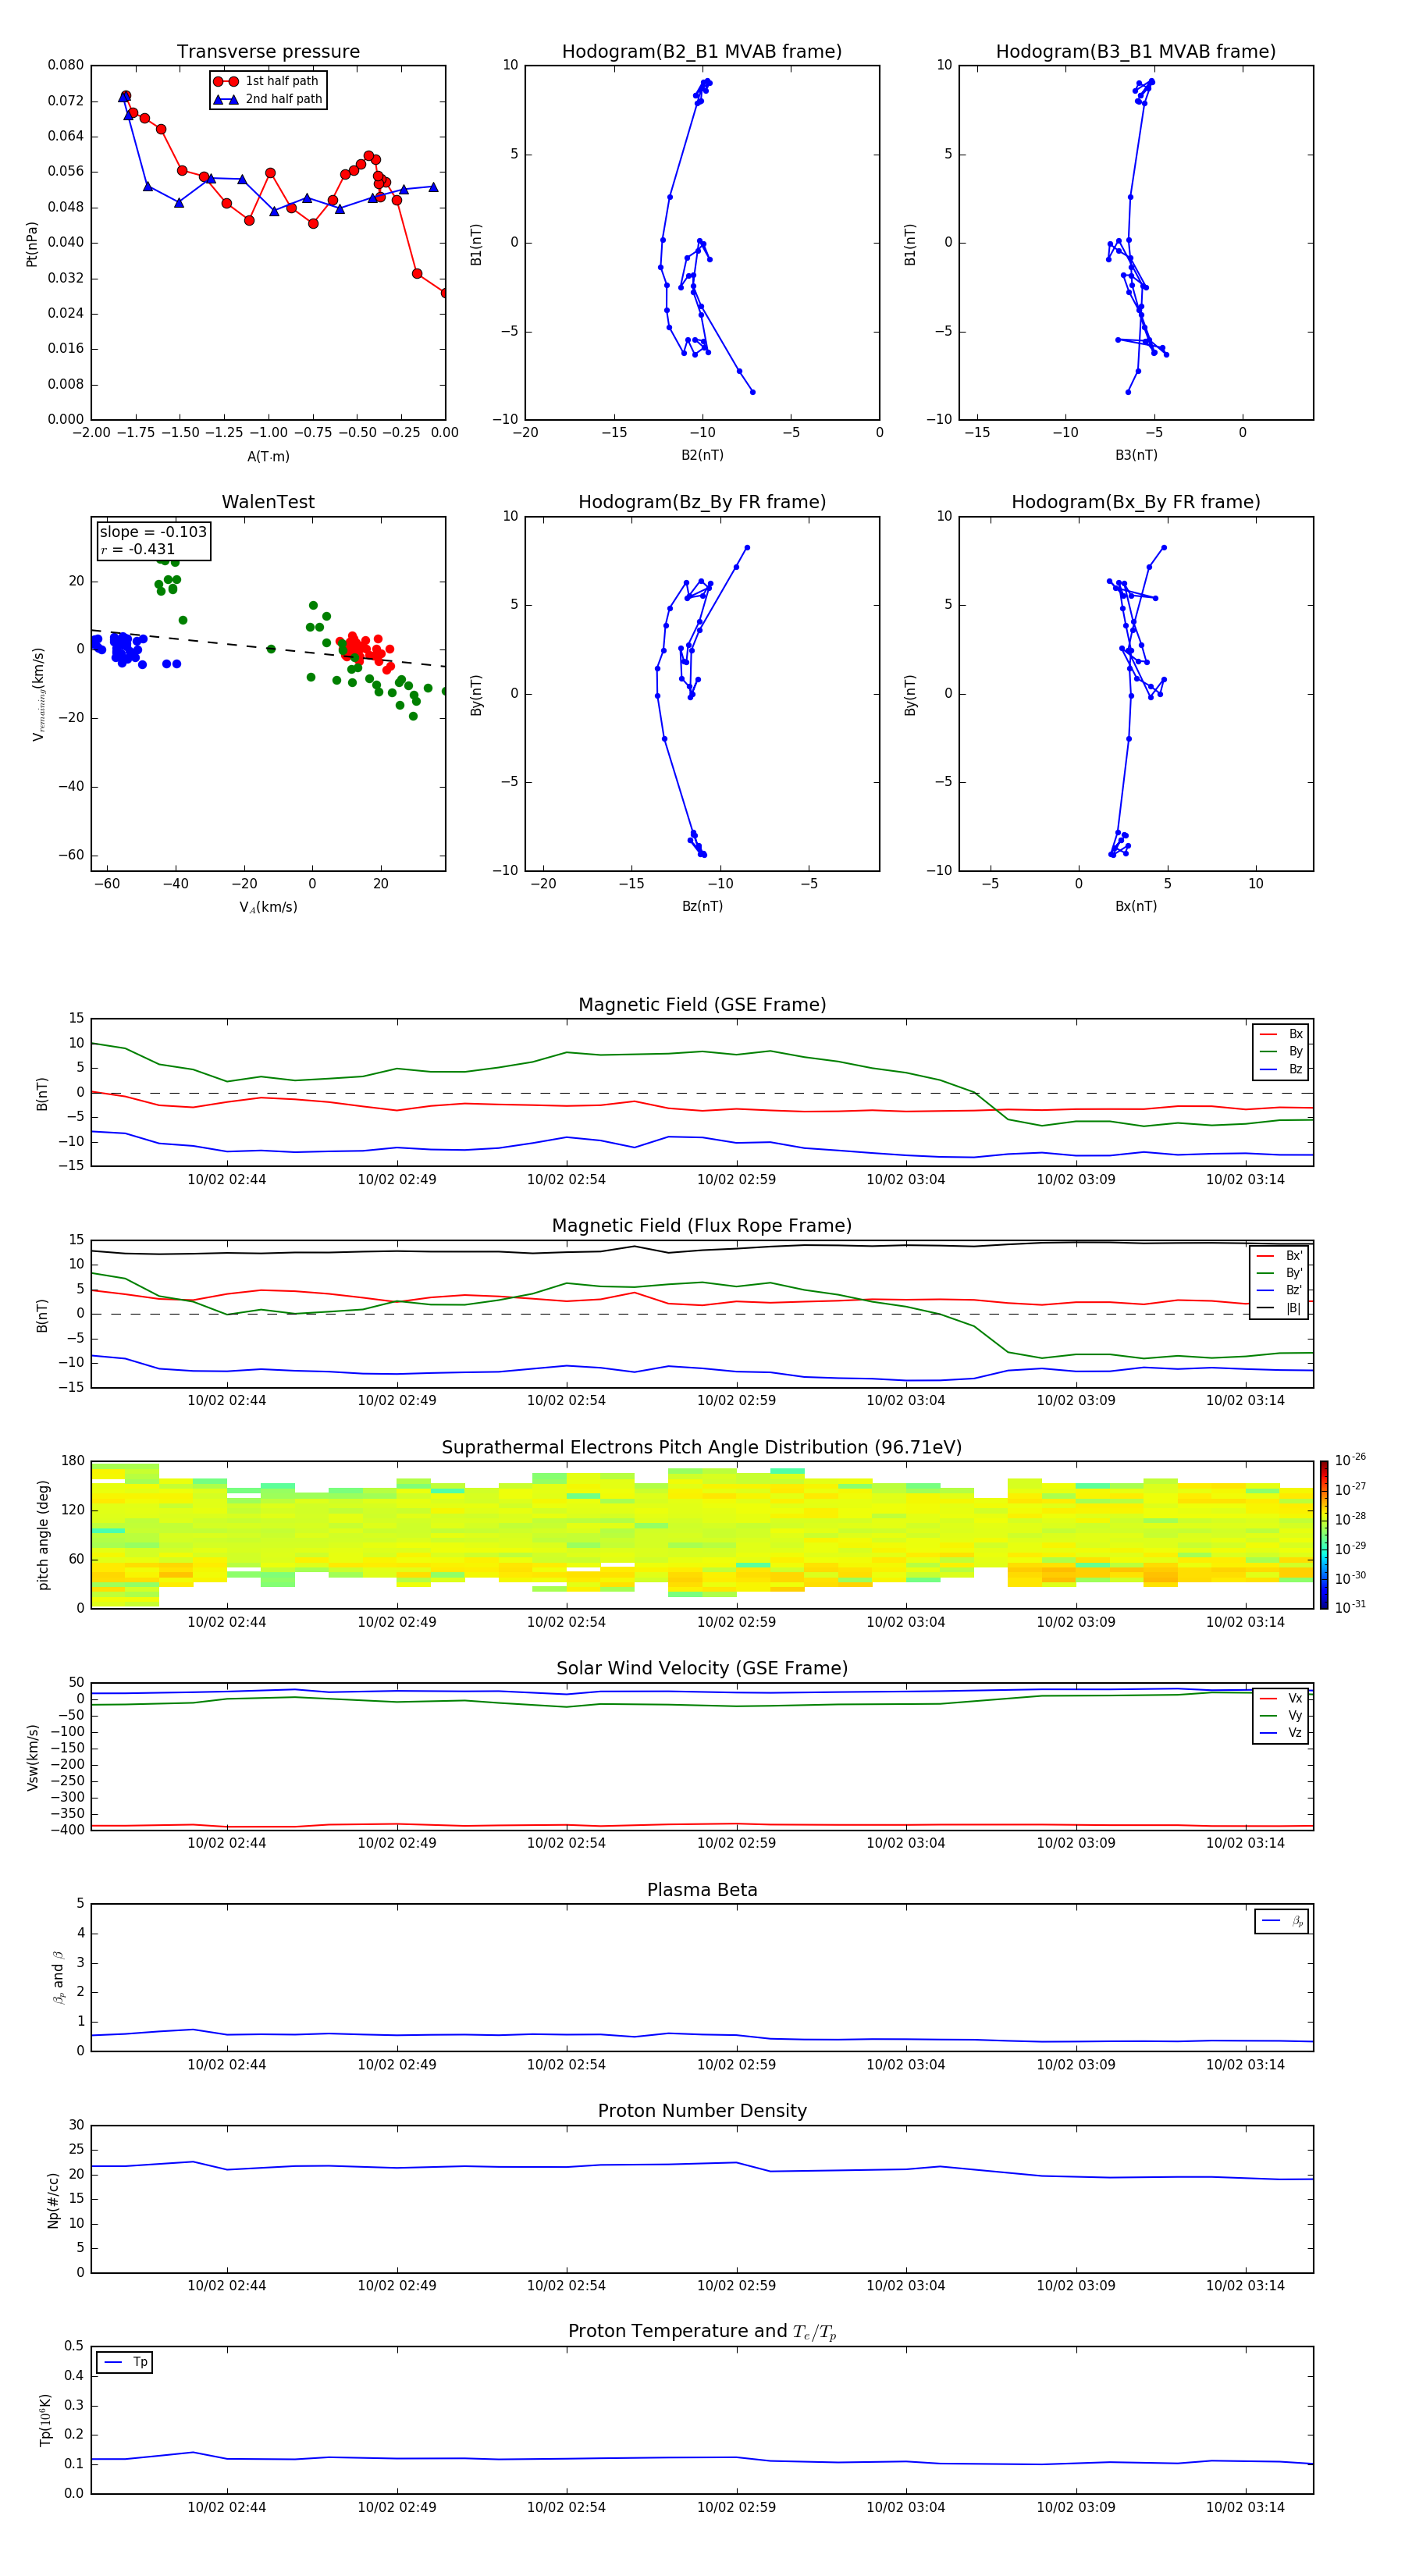Click the Bx(nT) x-axis label
The width and height of the screenshot is (1405, 2576).
[1136, 906]
